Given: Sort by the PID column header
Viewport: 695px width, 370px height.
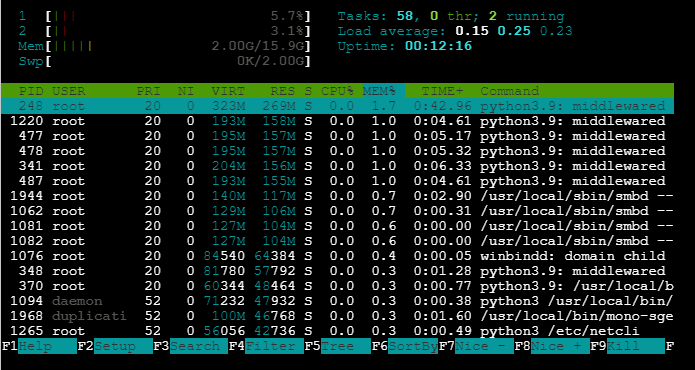Looking at the screenshot, I should tap(31, 91).
